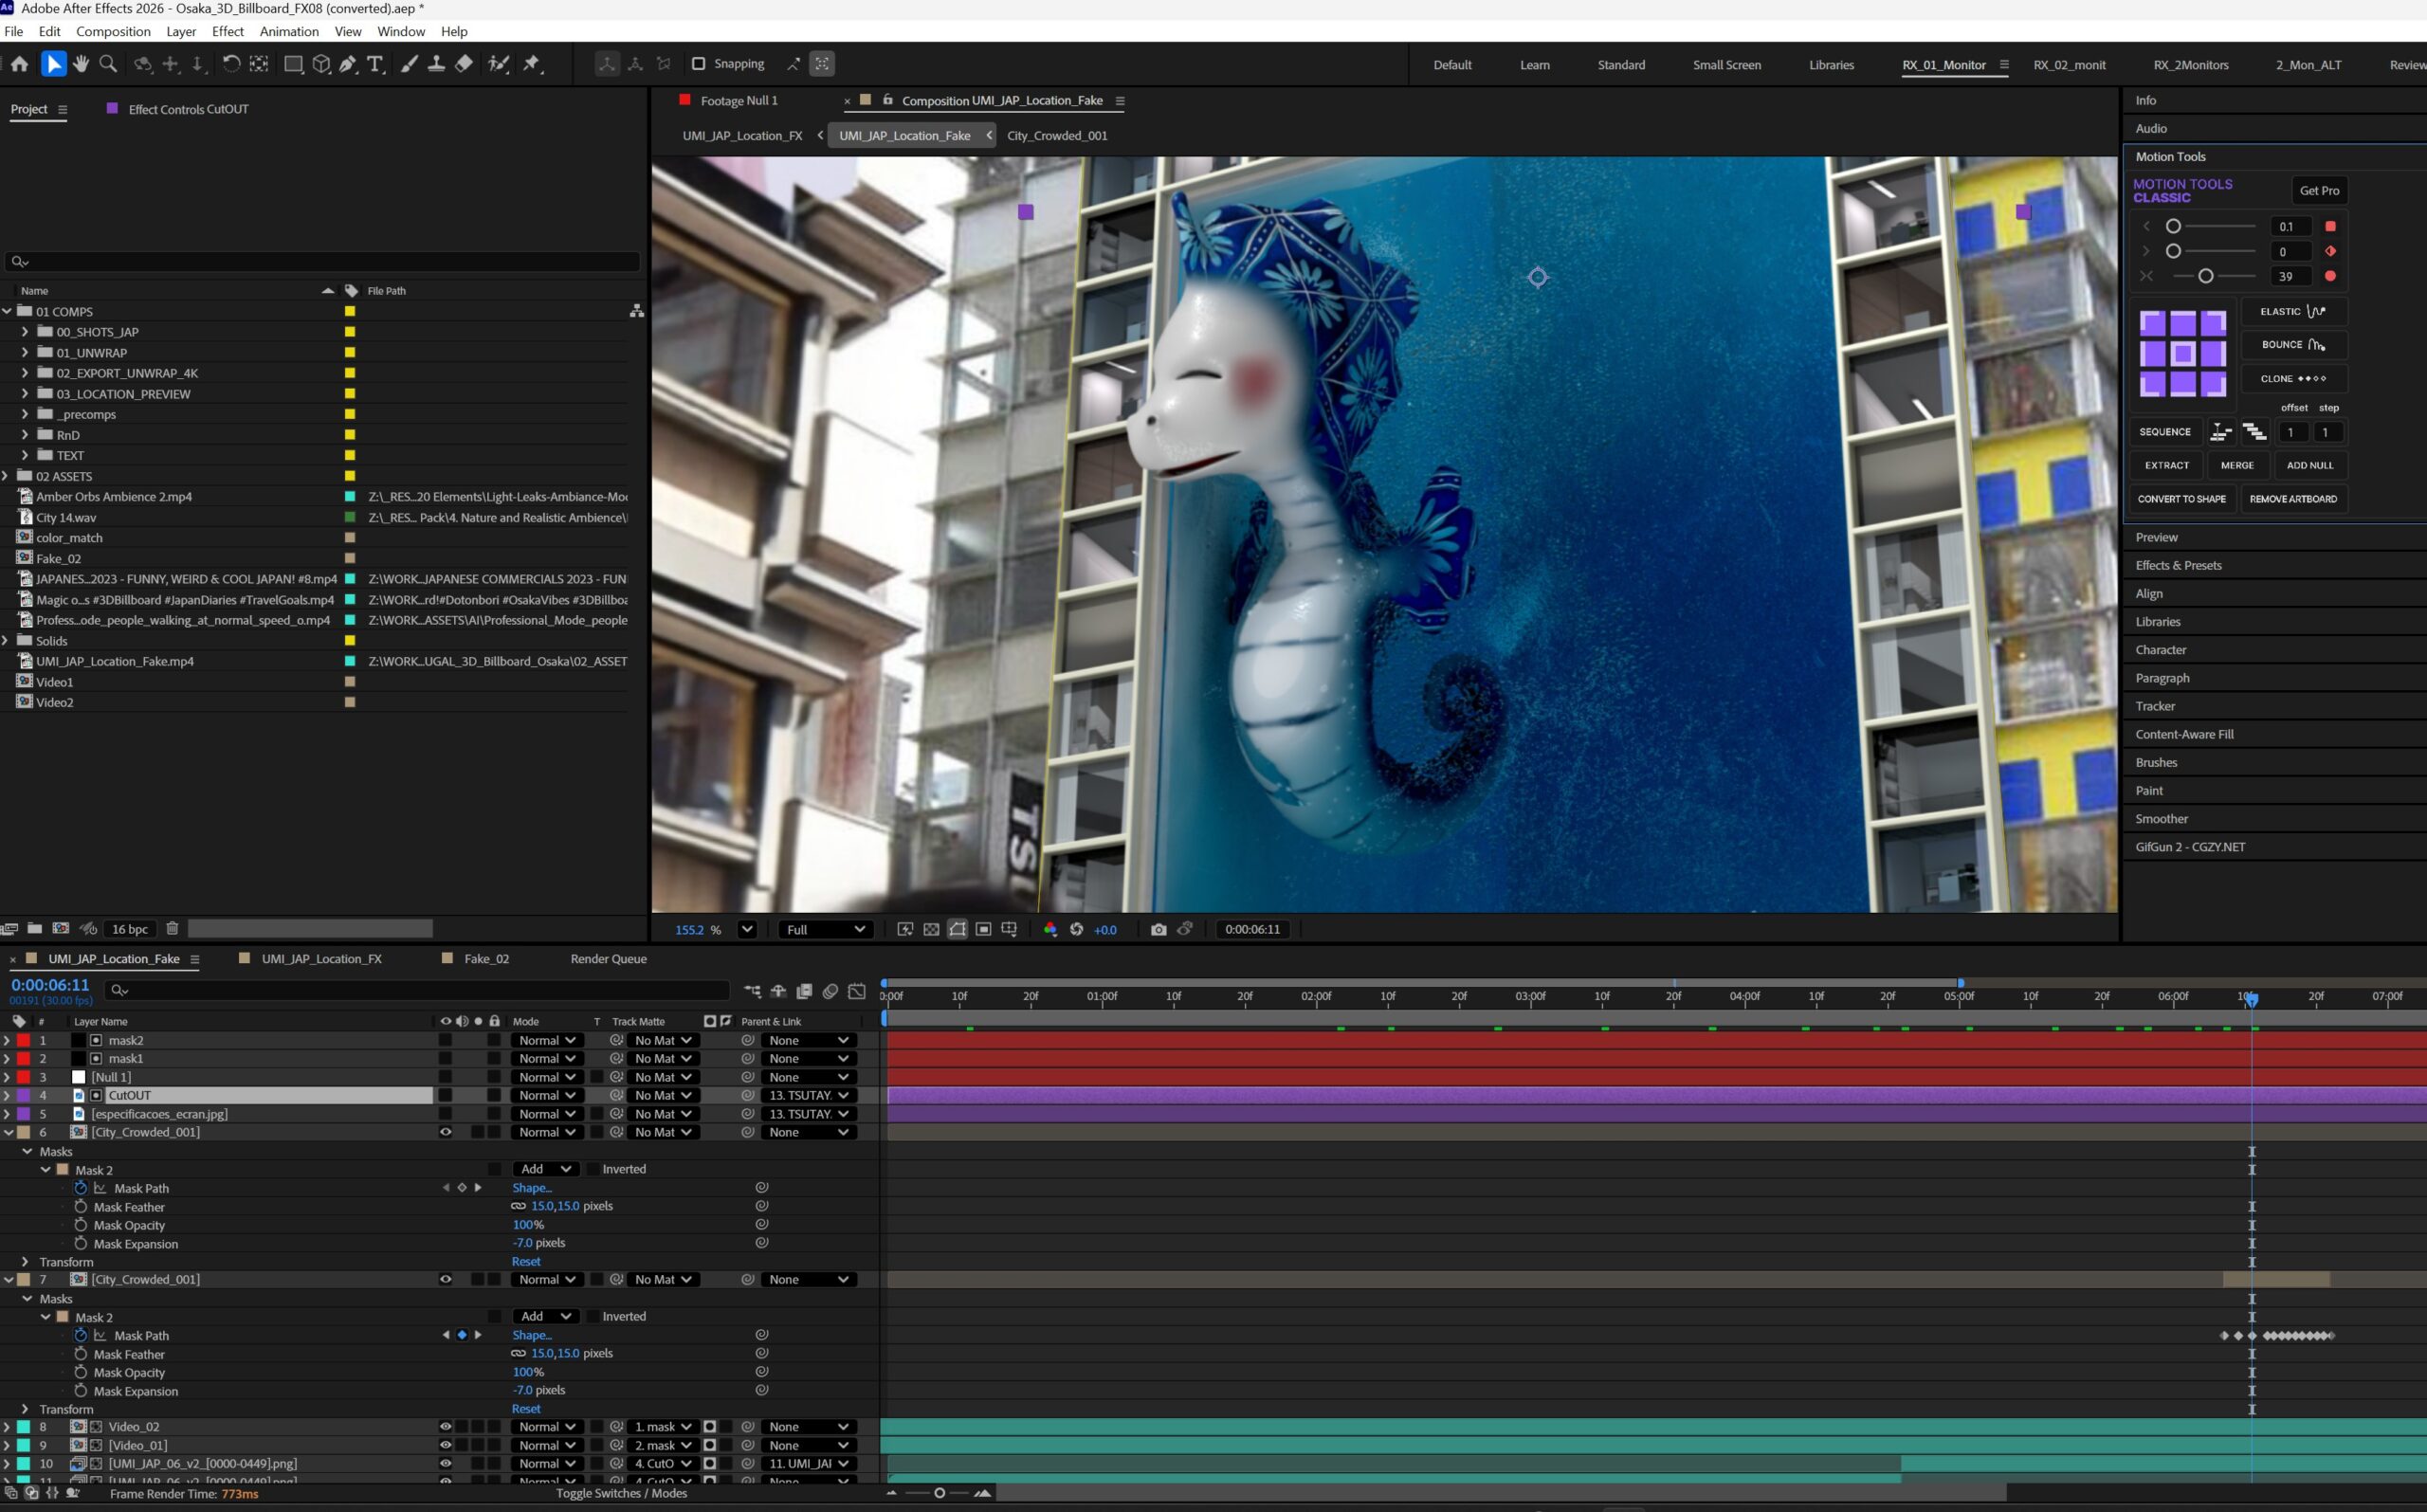
Task: Adjust the timeline zoom slider at bottom
Action: tap(939, 1493)
